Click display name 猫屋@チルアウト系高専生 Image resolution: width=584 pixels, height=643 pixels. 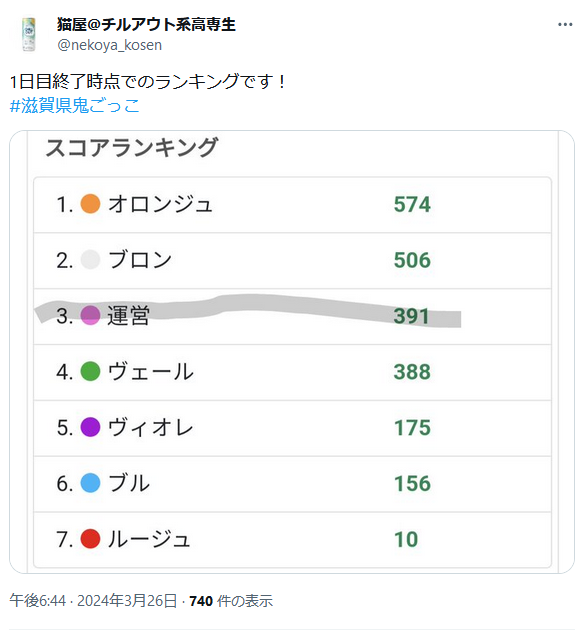pos(146,25)
